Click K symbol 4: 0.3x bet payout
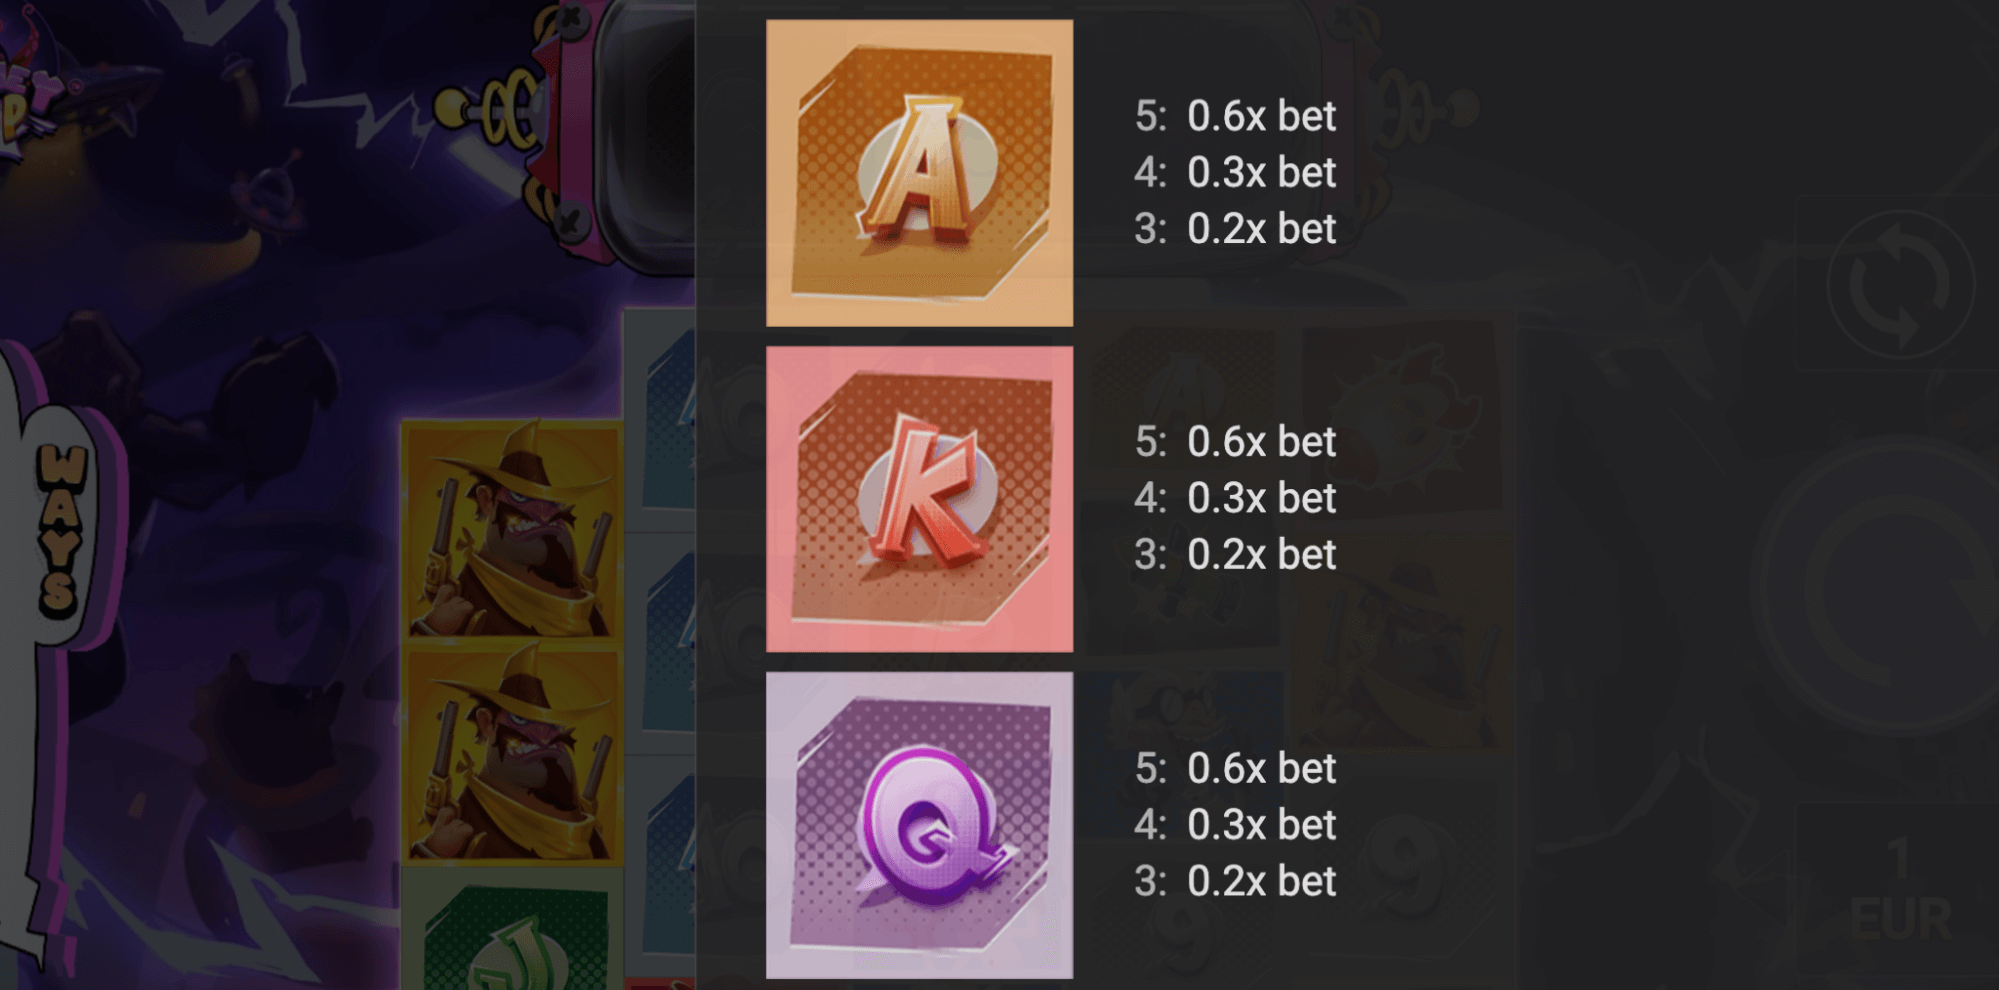1999x990 pixels. 1235,497
